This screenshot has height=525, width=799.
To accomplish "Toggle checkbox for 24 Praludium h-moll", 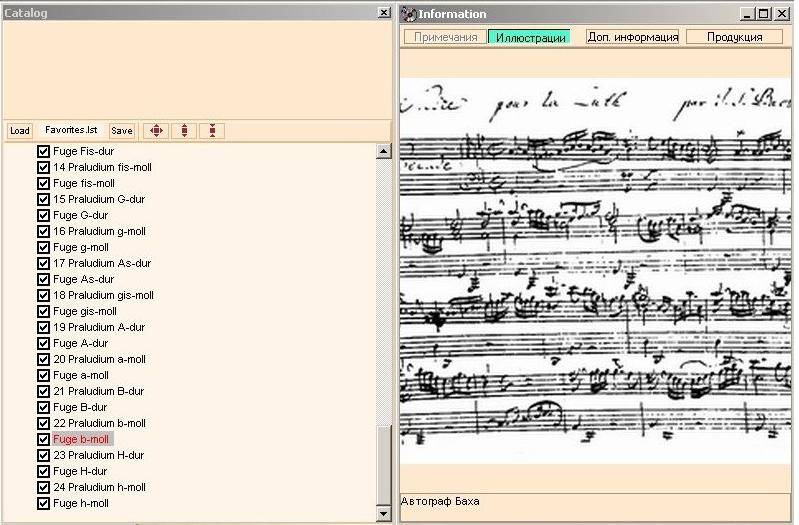I will pos(43,487).
